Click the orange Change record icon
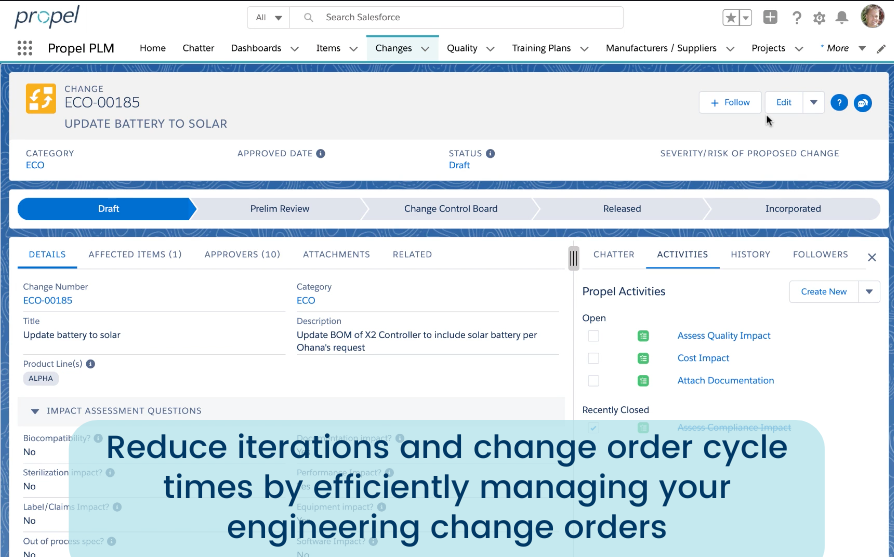 [x=41, y=99]
